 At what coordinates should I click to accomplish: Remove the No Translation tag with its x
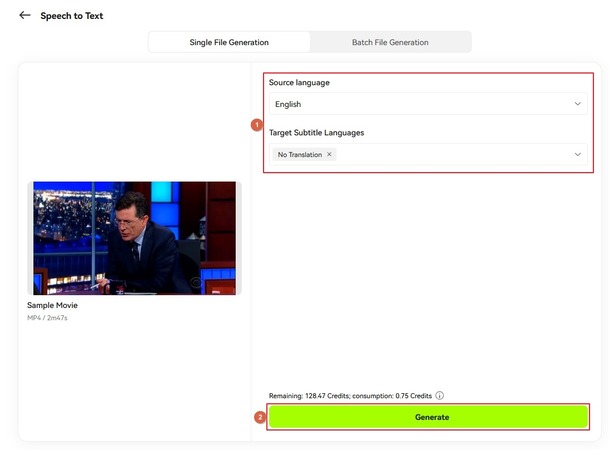pos(329,154)
